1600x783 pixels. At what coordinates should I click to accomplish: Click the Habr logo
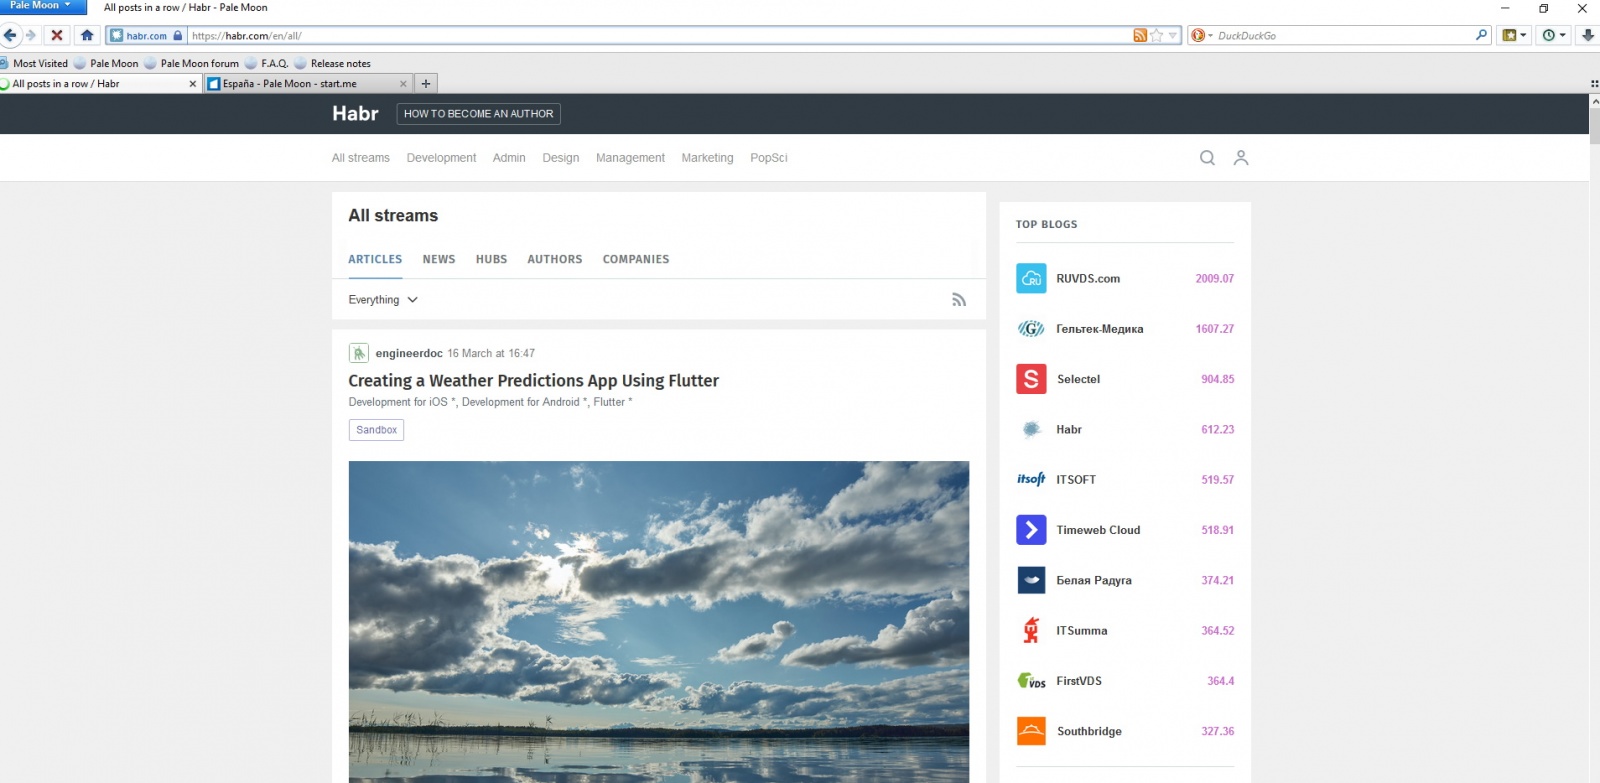[355, 114]
